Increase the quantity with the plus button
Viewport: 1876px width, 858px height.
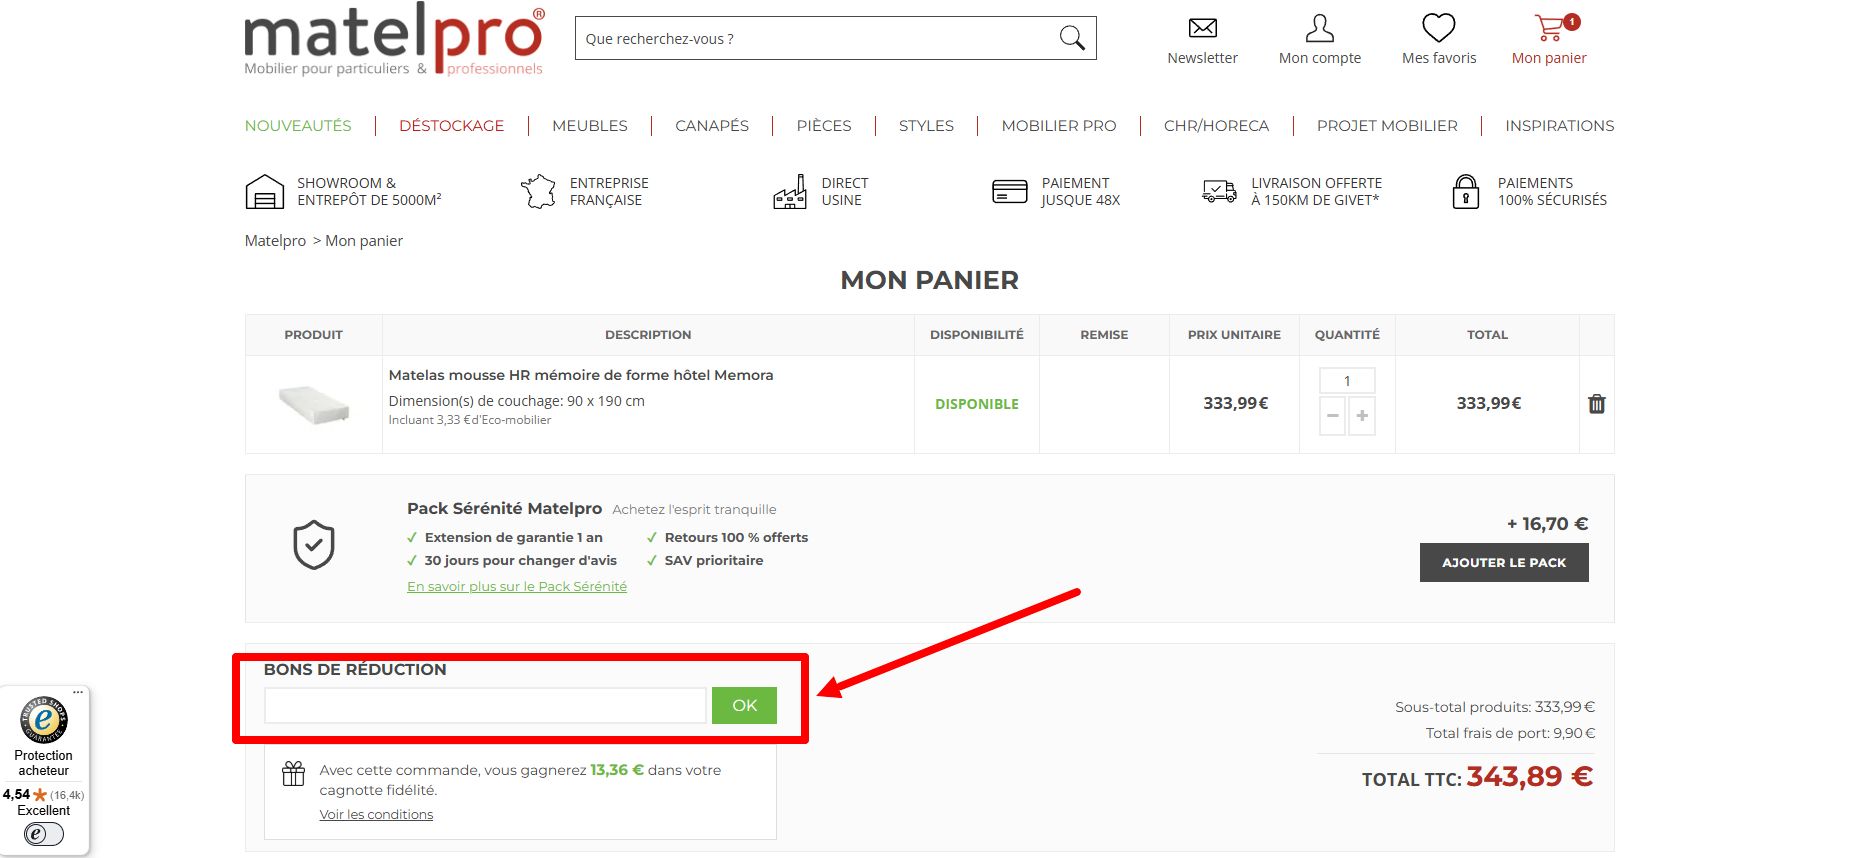click(1362, 415)
